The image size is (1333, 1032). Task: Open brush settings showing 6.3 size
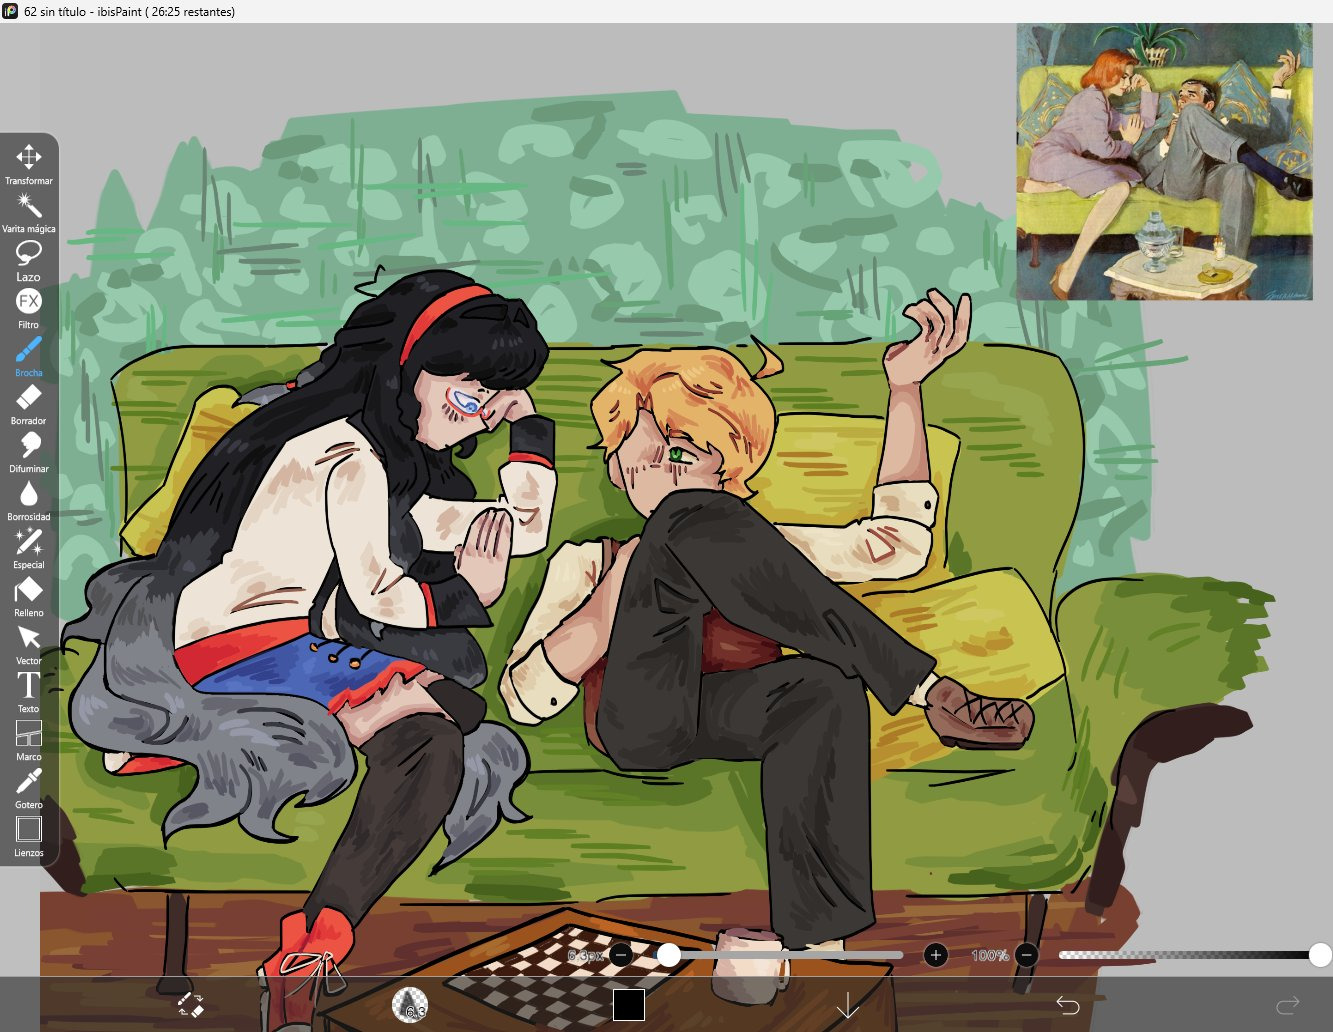pos(410,1005)
